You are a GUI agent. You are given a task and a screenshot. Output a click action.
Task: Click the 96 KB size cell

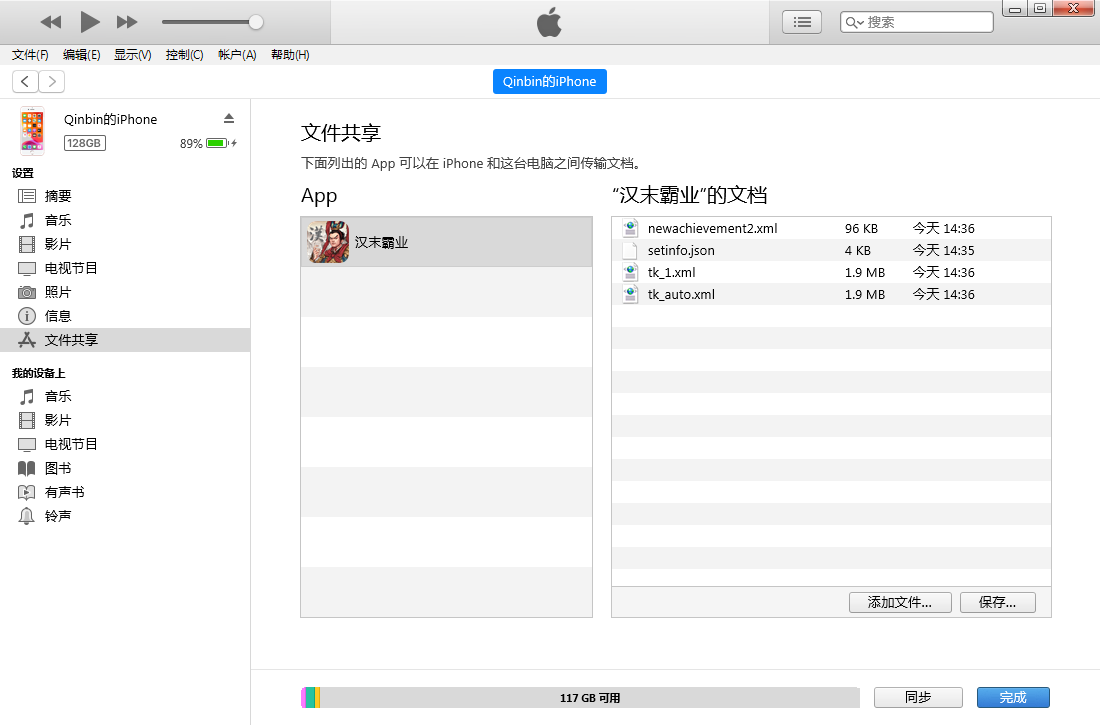click(x=861, y=229)
